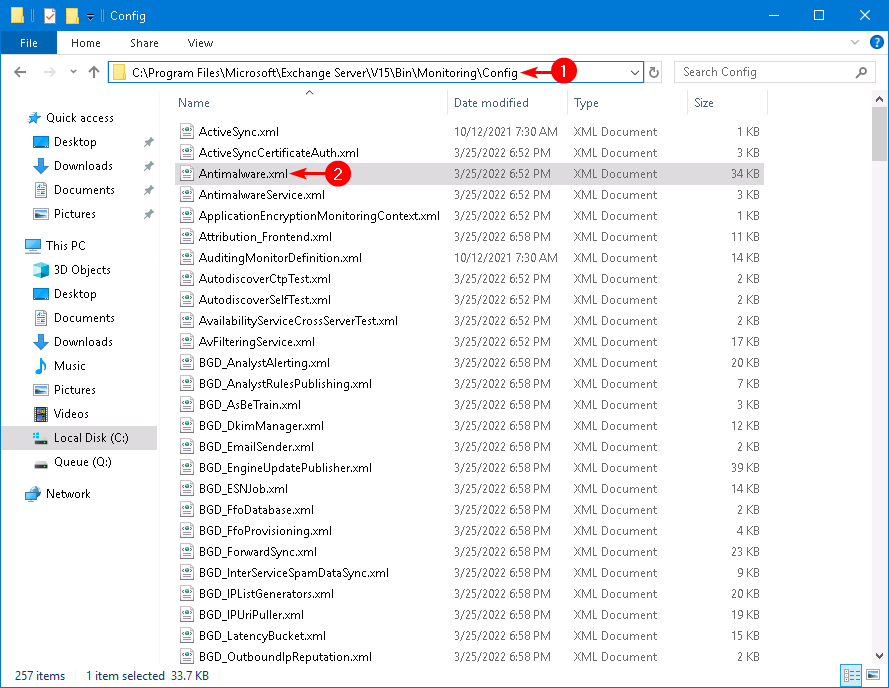
Task: Sort by Date modified column
Action: pyautogui.click(x=491, y=103)
